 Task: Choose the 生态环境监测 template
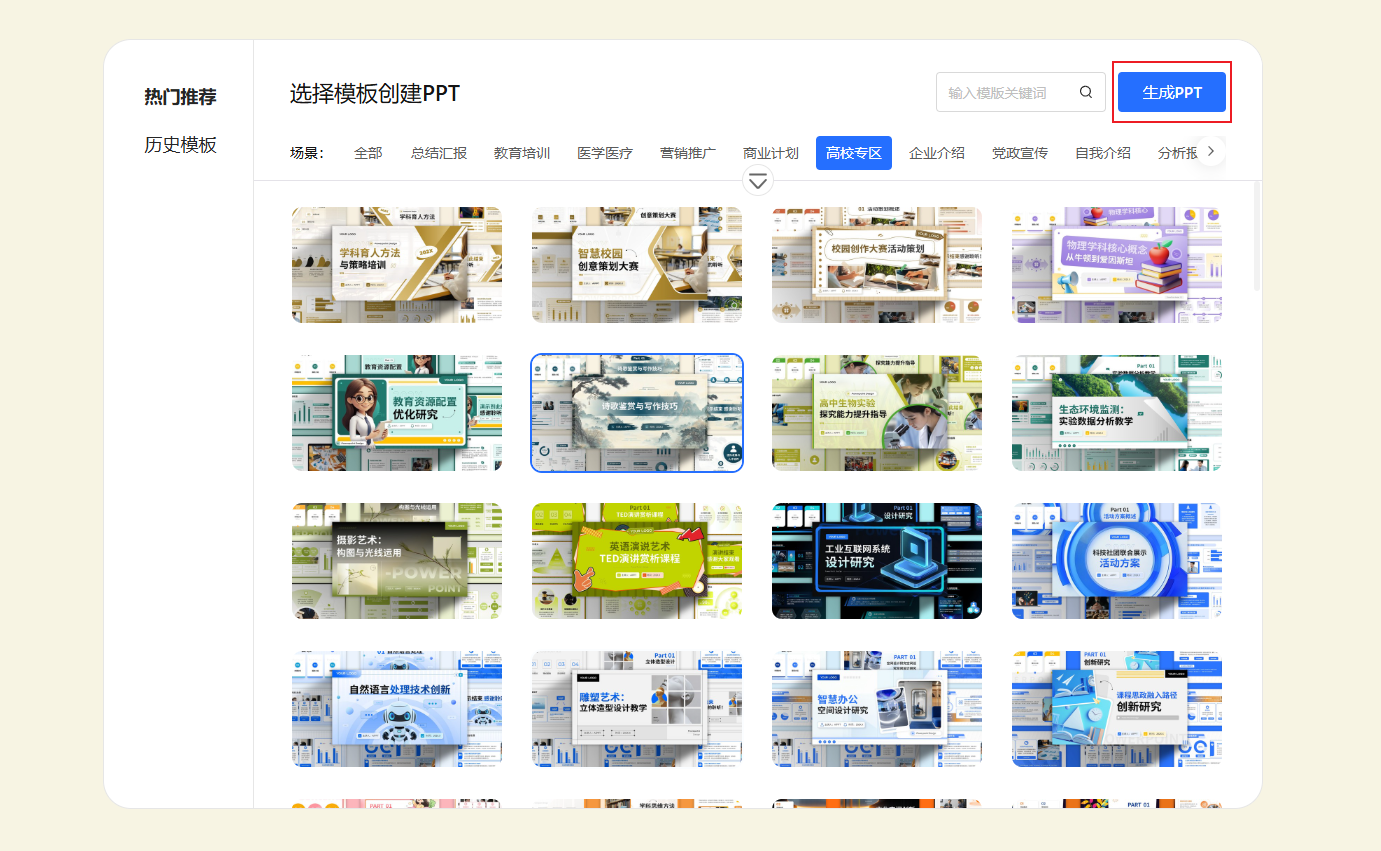(x=1117, y=413)
